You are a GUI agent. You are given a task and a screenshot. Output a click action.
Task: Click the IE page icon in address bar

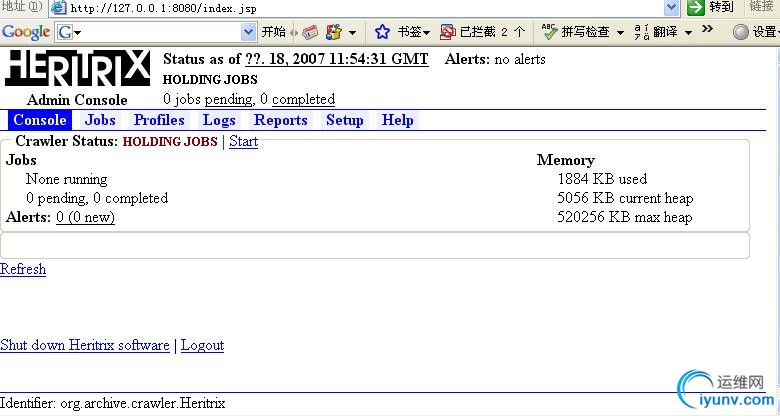point(59,8)
